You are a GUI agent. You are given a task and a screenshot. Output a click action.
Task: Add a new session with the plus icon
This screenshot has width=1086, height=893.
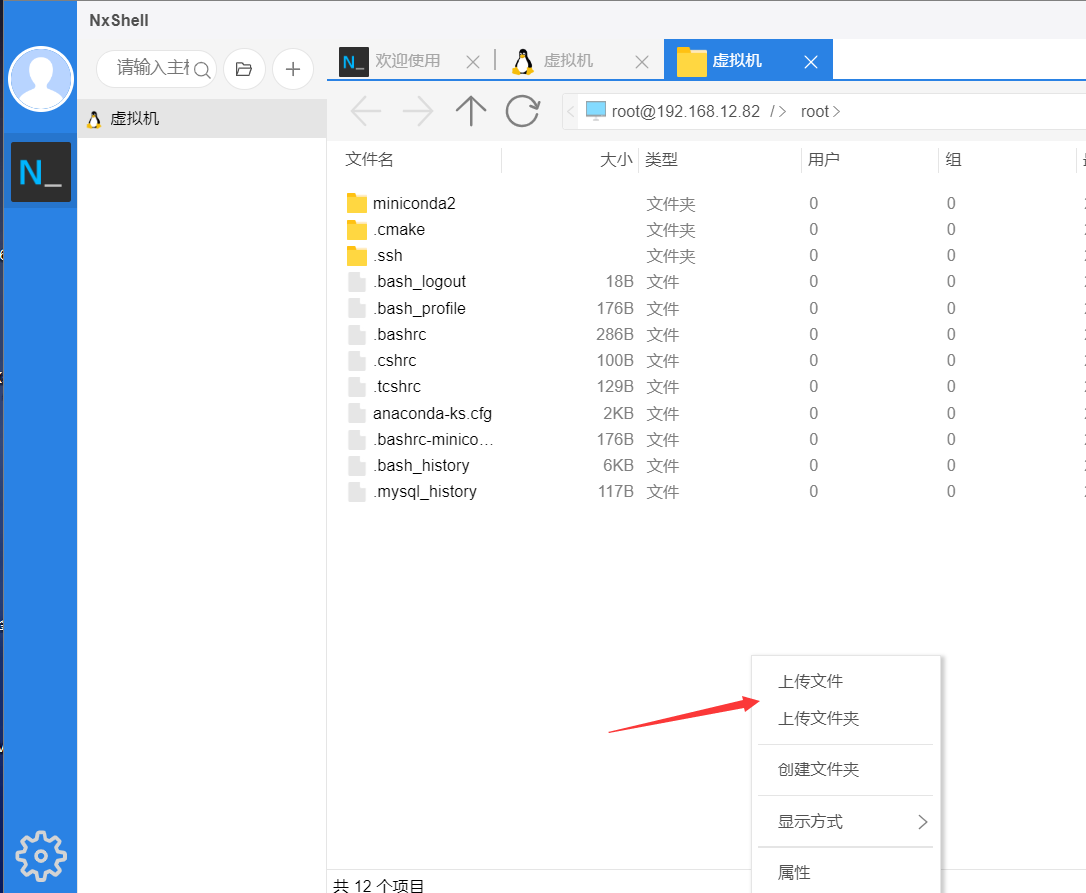[x=292, y=69]
